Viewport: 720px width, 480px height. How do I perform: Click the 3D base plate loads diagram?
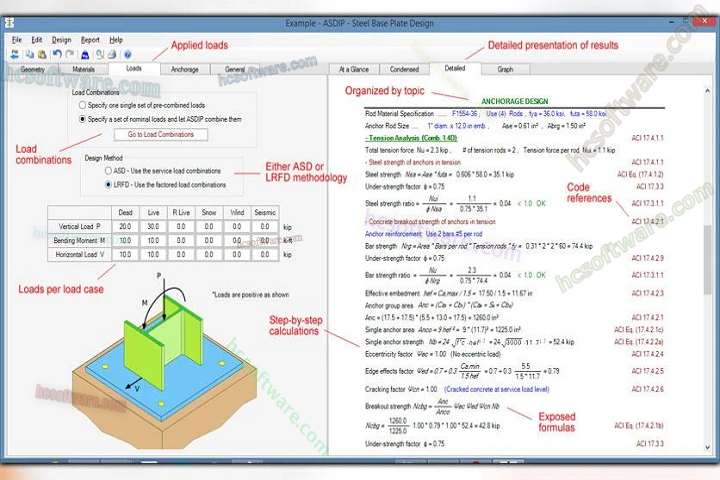coord(163,361)
